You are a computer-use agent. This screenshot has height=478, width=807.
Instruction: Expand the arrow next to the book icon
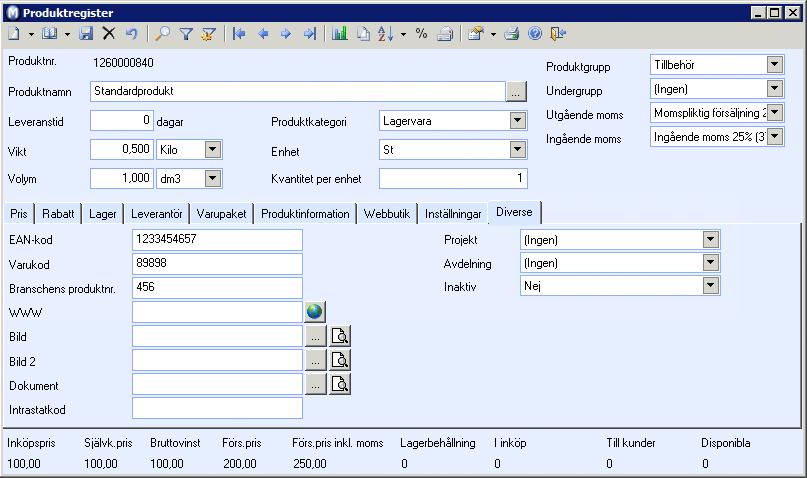click(67, 34)
